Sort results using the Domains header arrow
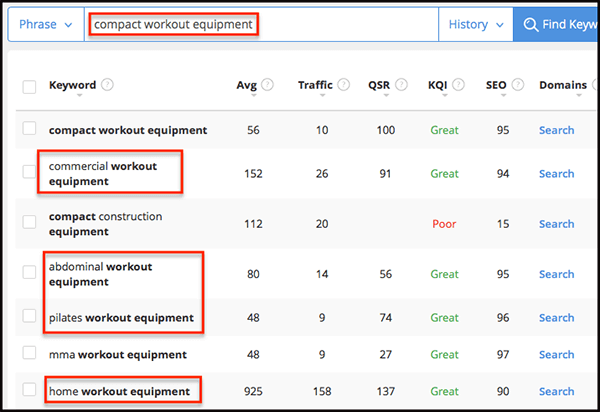Viewport: 600px width, 412px height. (579, 95)
